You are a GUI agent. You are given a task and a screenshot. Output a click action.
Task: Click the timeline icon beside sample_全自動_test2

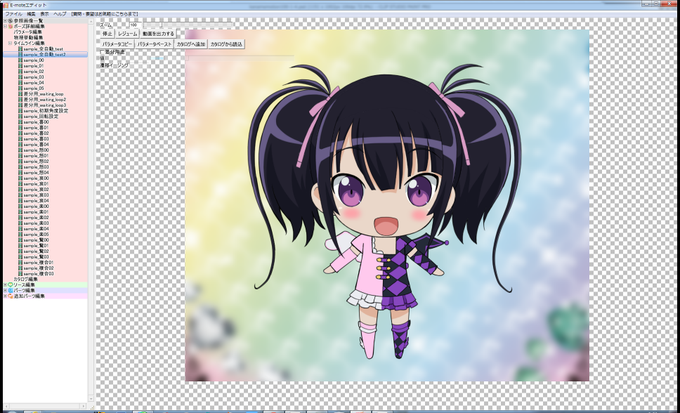20,54
